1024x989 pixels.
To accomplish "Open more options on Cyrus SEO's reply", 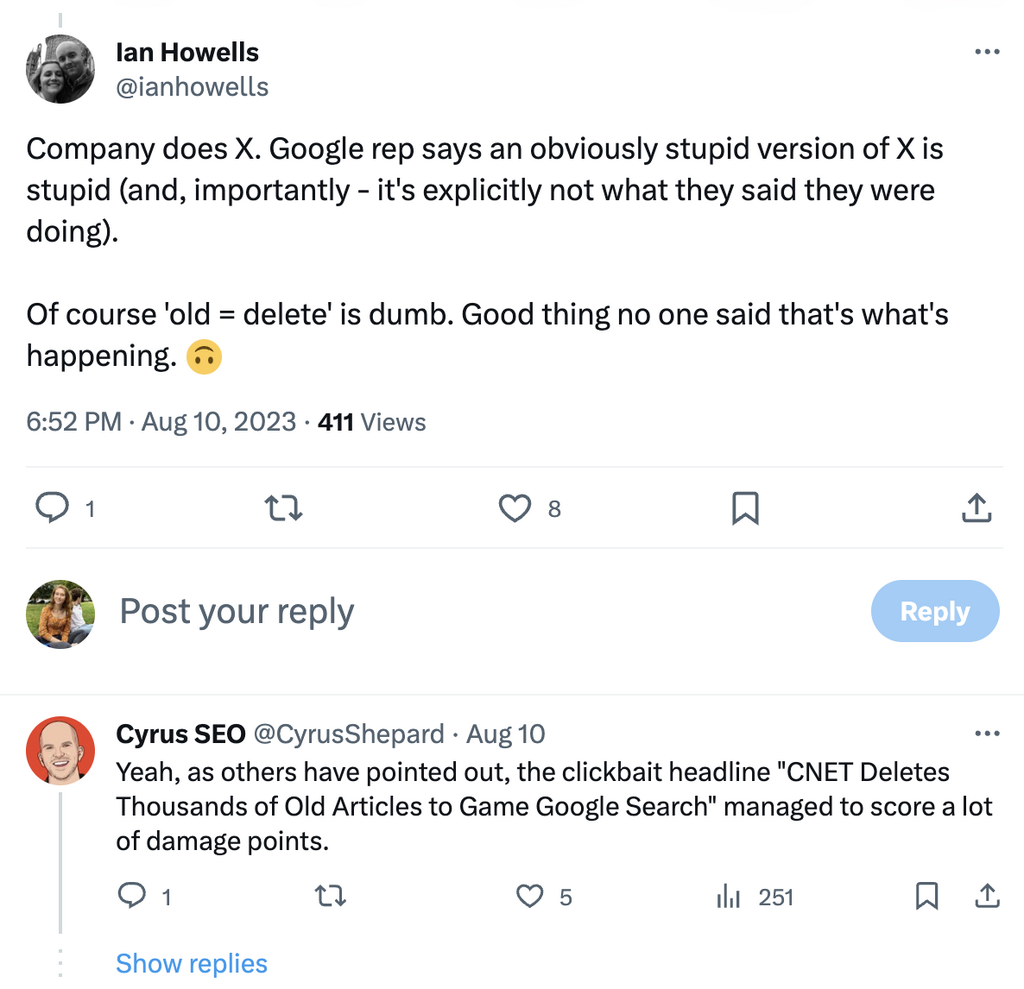I will point(986,734).
